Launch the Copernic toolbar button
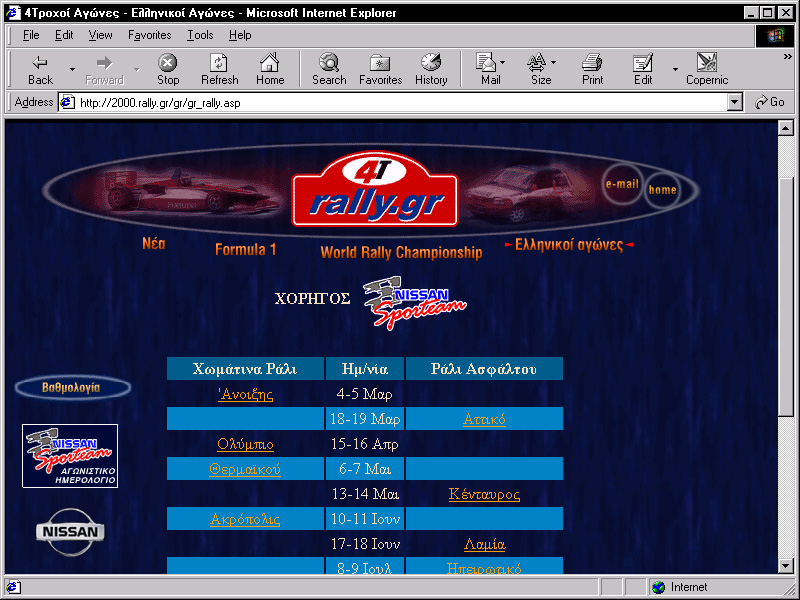Image resolution: width=800 pixels, height=600 pixels. [707, 69]
